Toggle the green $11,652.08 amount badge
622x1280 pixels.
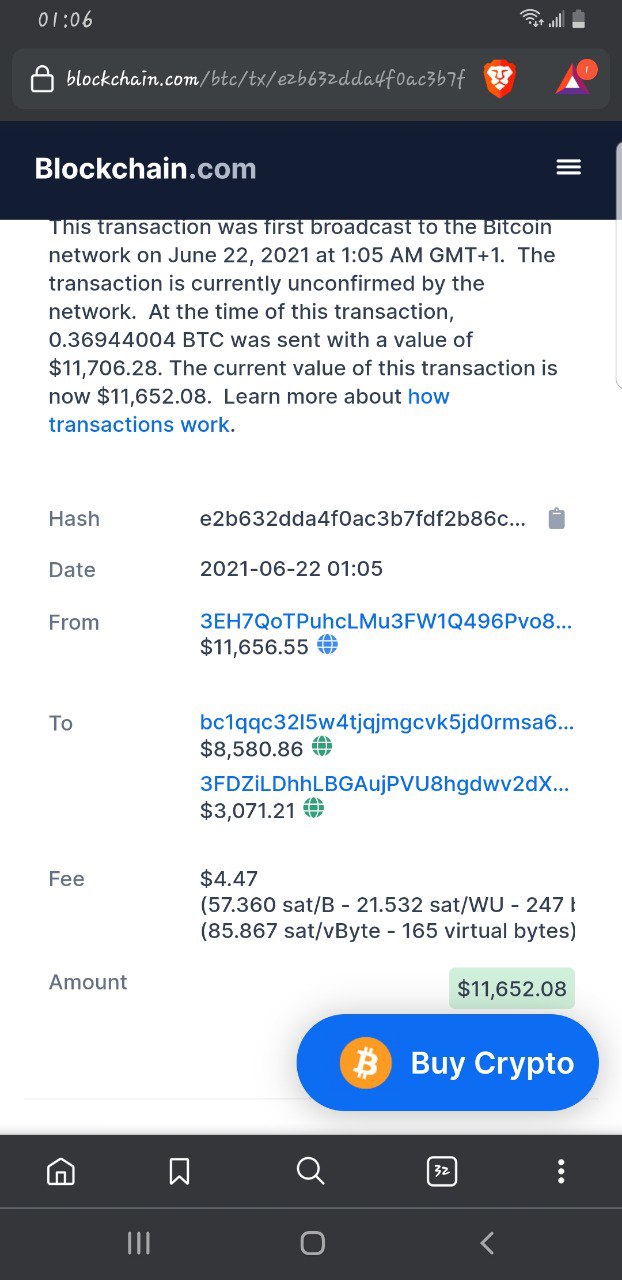pos(512,989)
